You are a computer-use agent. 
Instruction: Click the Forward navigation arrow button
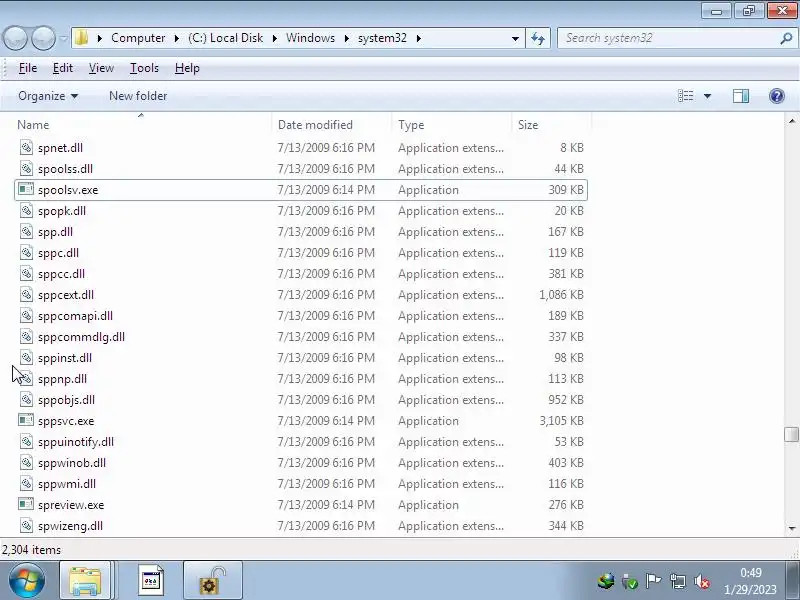click(x=43, y=38)
